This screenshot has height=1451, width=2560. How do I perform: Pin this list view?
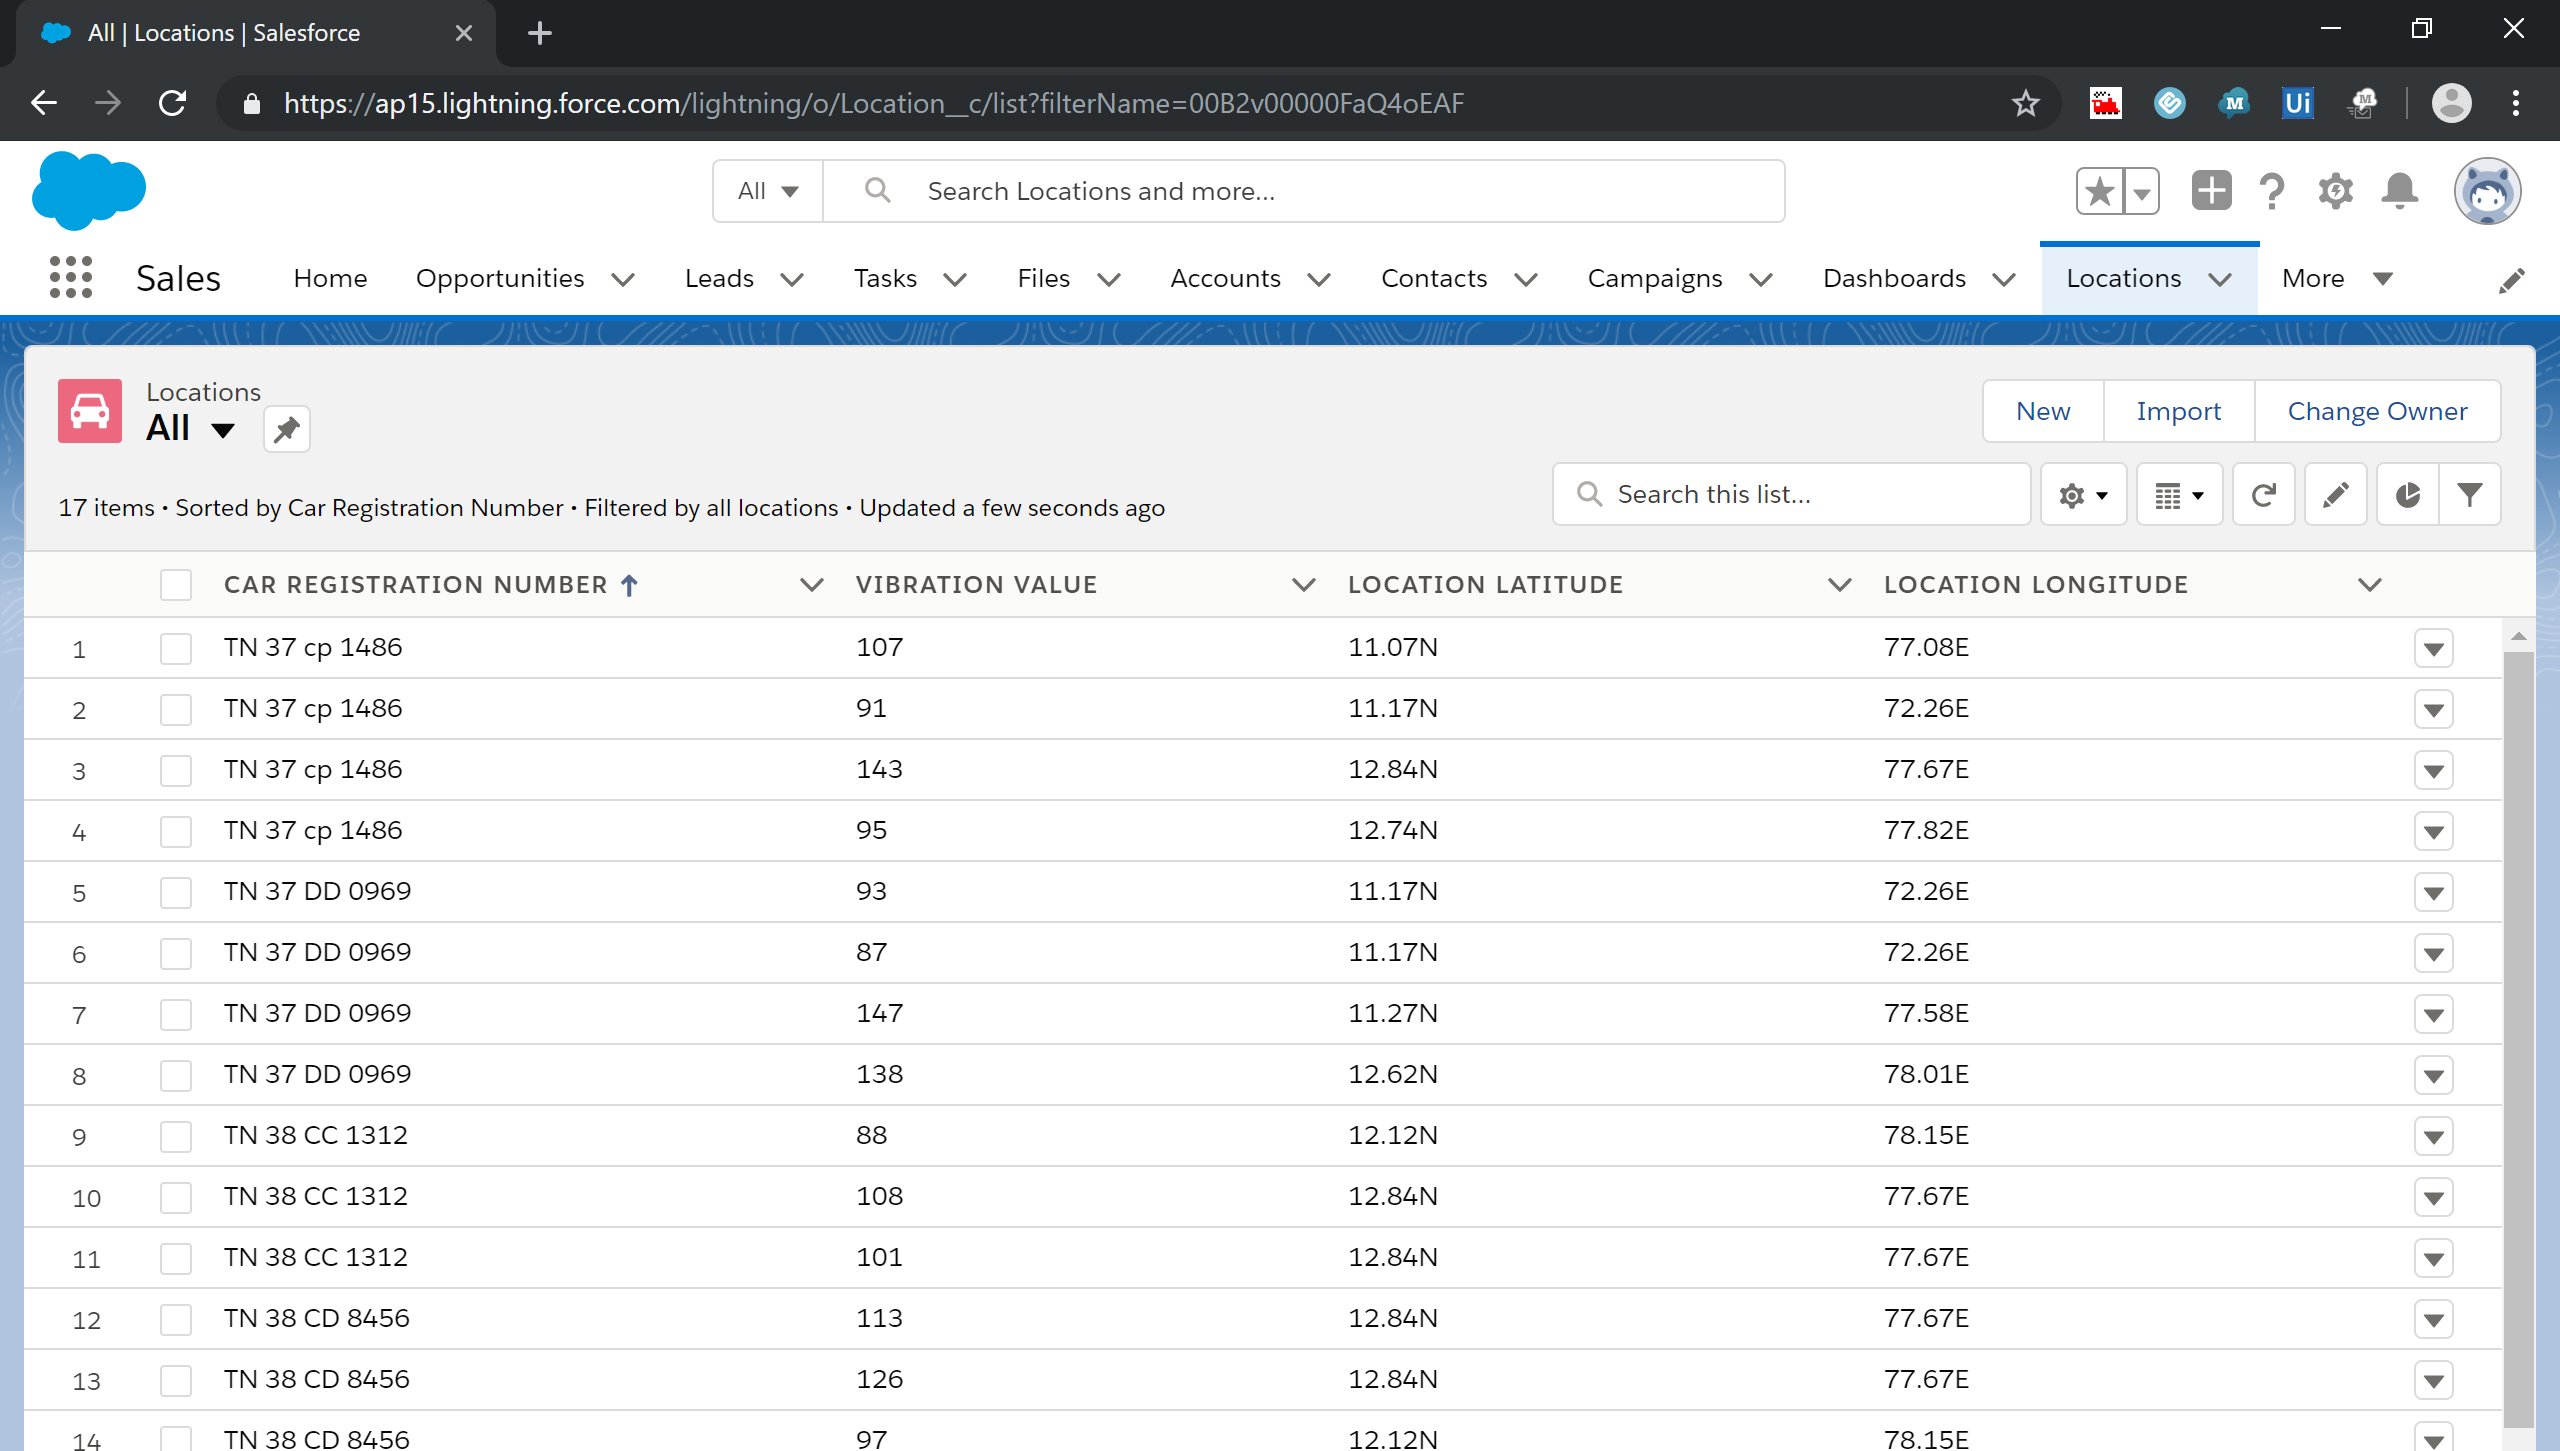pyautogui.click(x=286, y=430)
